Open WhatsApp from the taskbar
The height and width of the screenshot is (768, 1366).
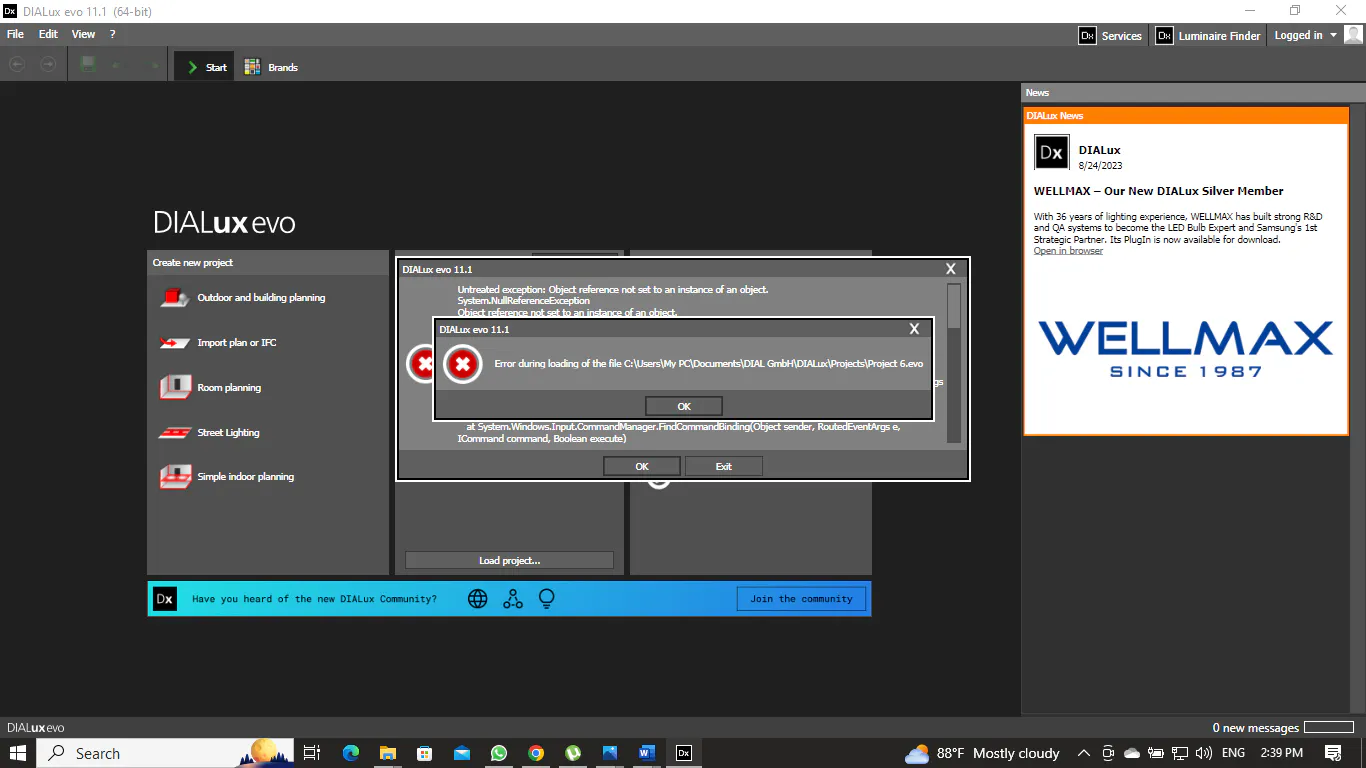coord(499,753)
